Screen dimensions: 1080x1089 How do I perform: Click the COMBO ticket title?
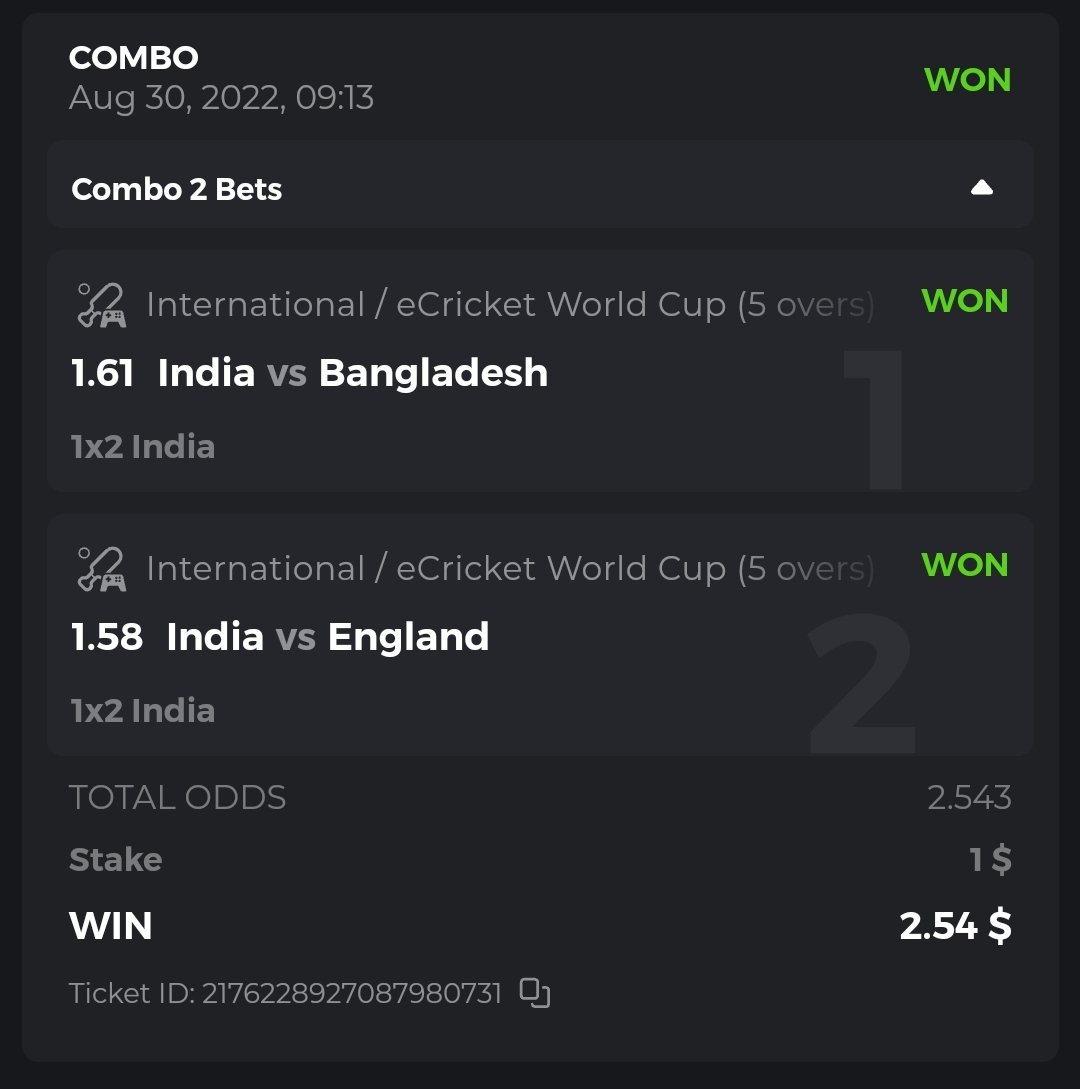[x=133, y=58]
